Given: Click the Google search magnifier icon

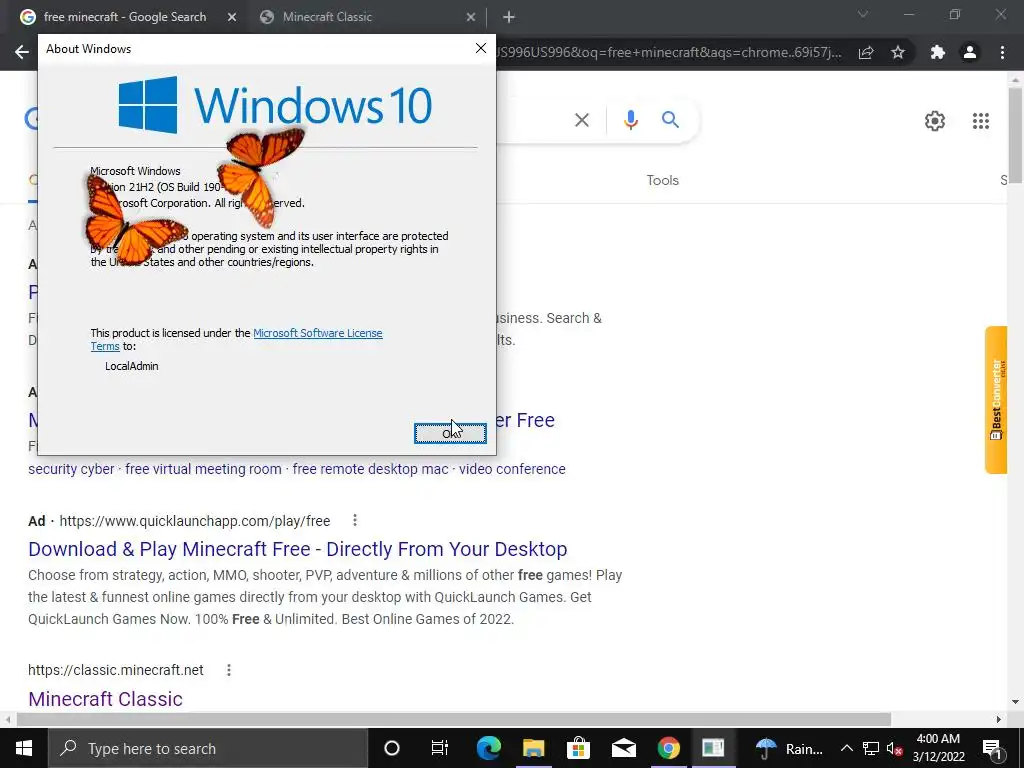Looking at the screenshot, I should click(x=670, y=120).
